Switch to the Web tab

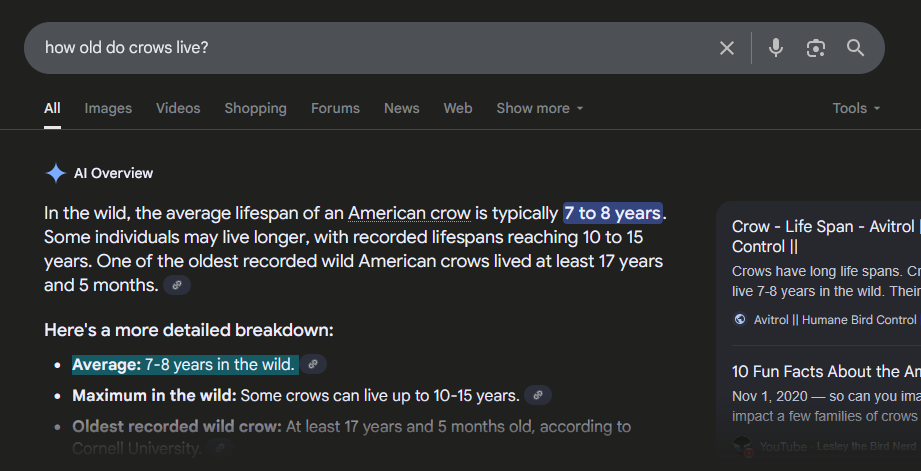click(458, 109)
